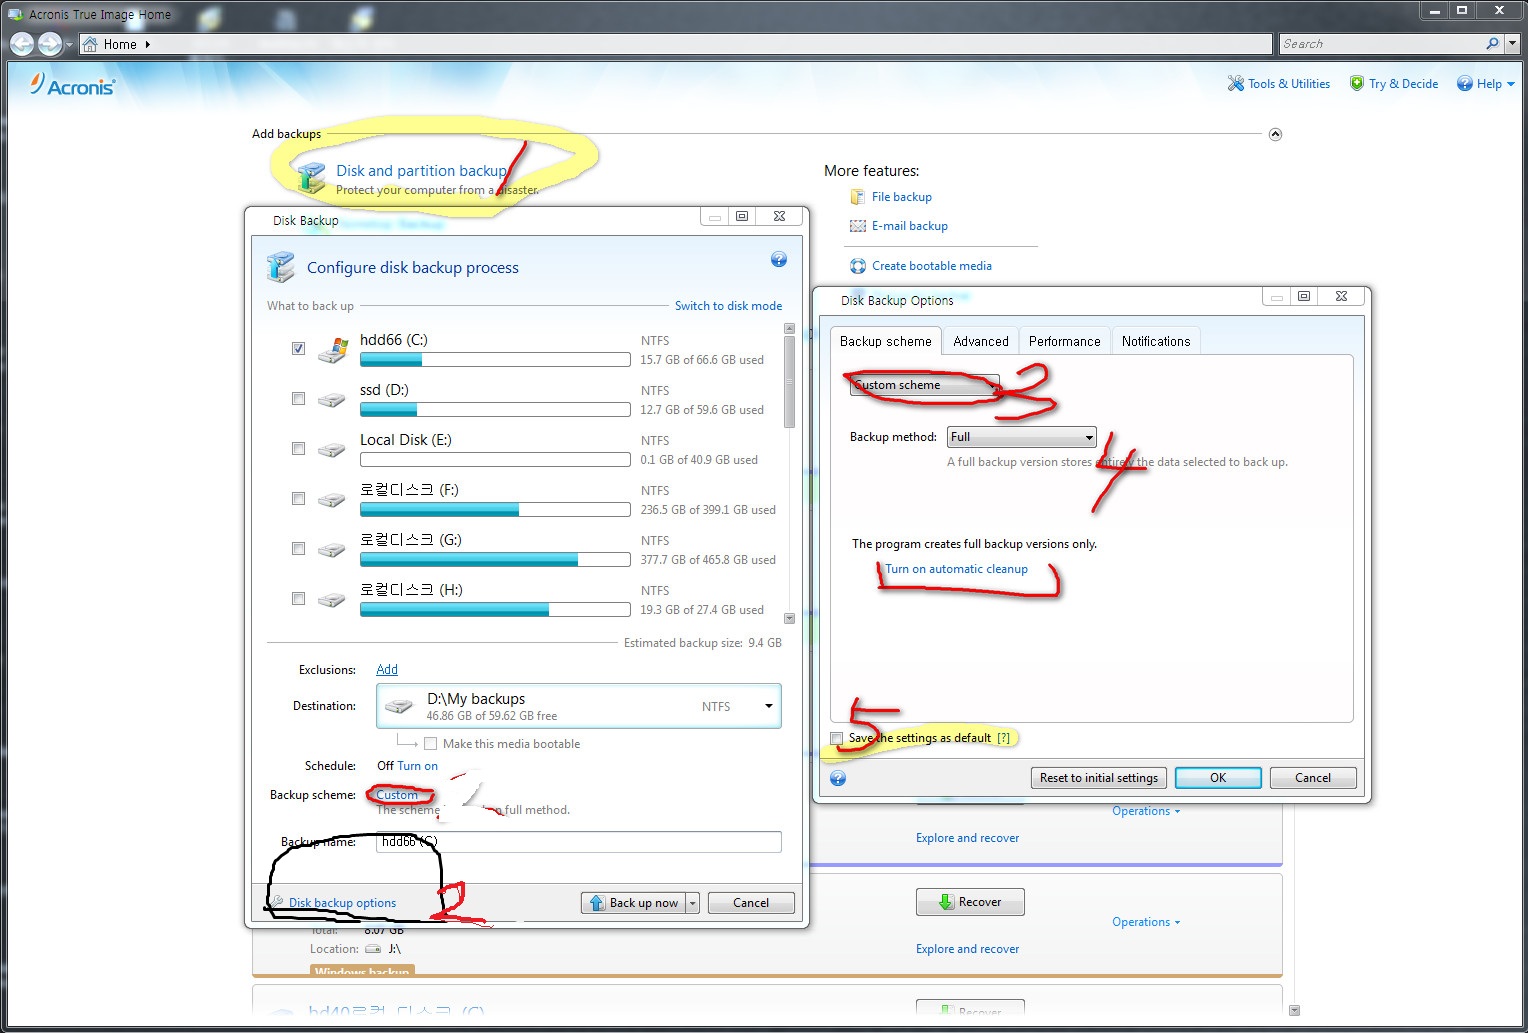Screen dimensions: 1528x1033
Task: Click the [?] hint next to save default
Action: tap(1004, 738)
